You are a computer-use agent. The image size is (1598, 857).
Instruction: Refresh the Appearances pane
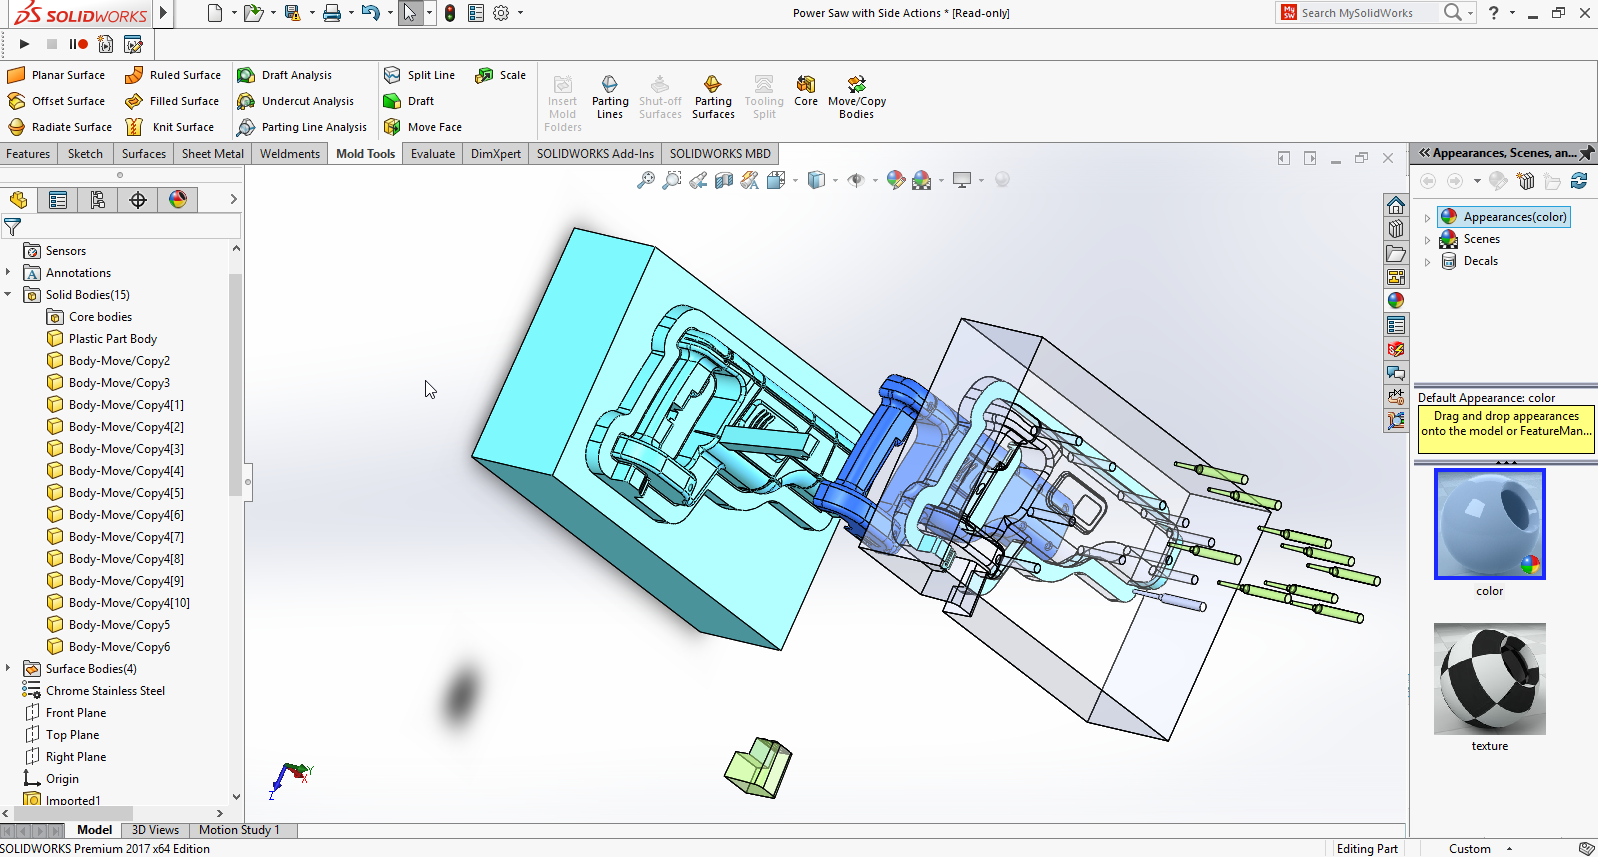[x=1579, y=181]
